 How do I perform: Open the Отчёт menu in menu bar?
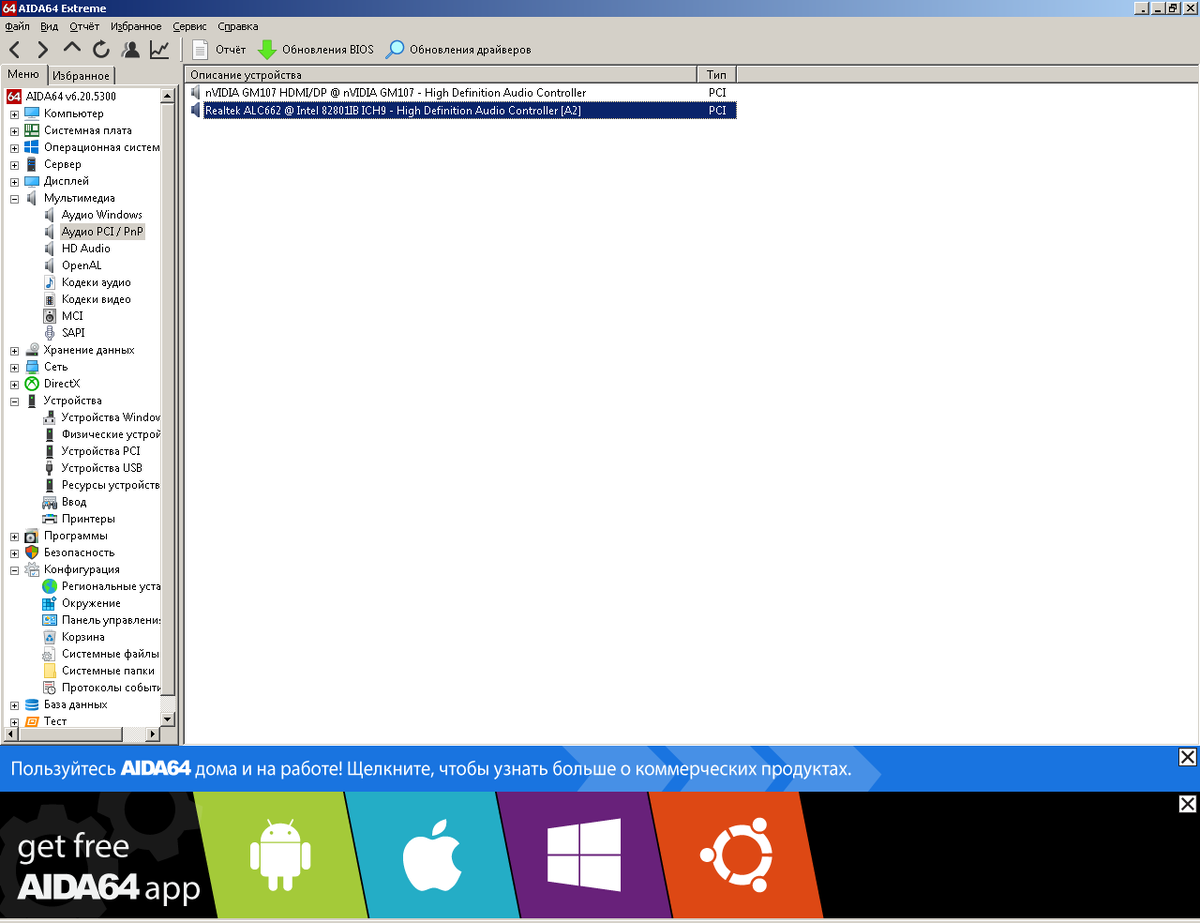[84, 26]
